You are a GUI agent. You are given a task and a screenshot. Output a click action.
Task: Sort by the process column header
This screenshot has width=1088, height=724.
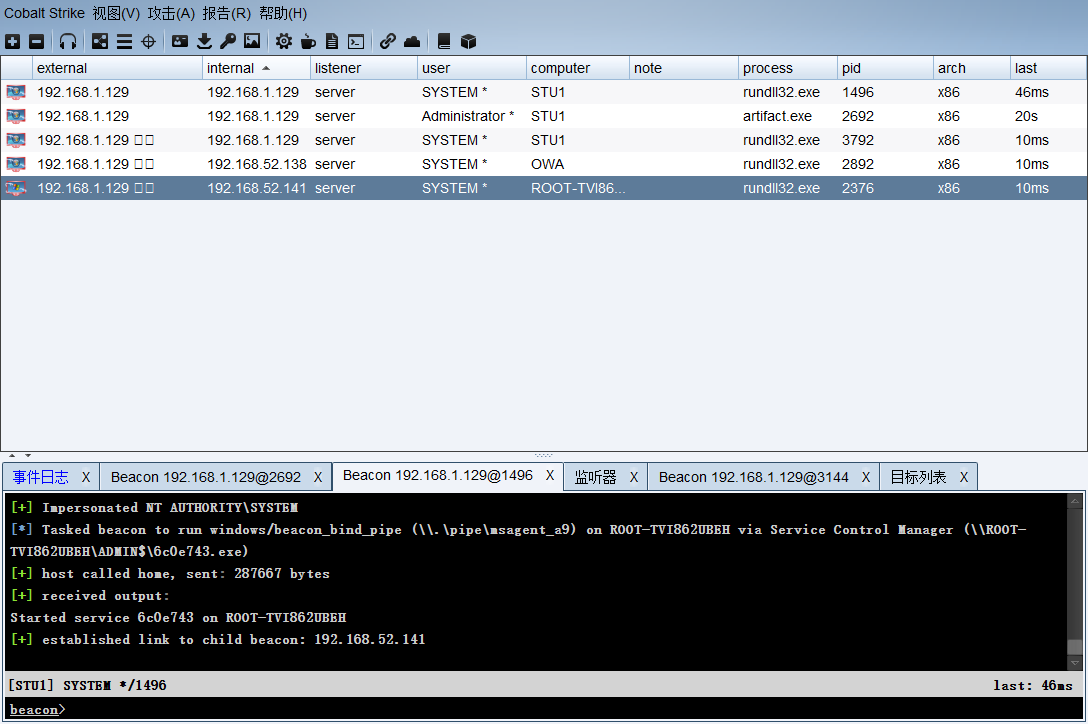coord(788,68)
